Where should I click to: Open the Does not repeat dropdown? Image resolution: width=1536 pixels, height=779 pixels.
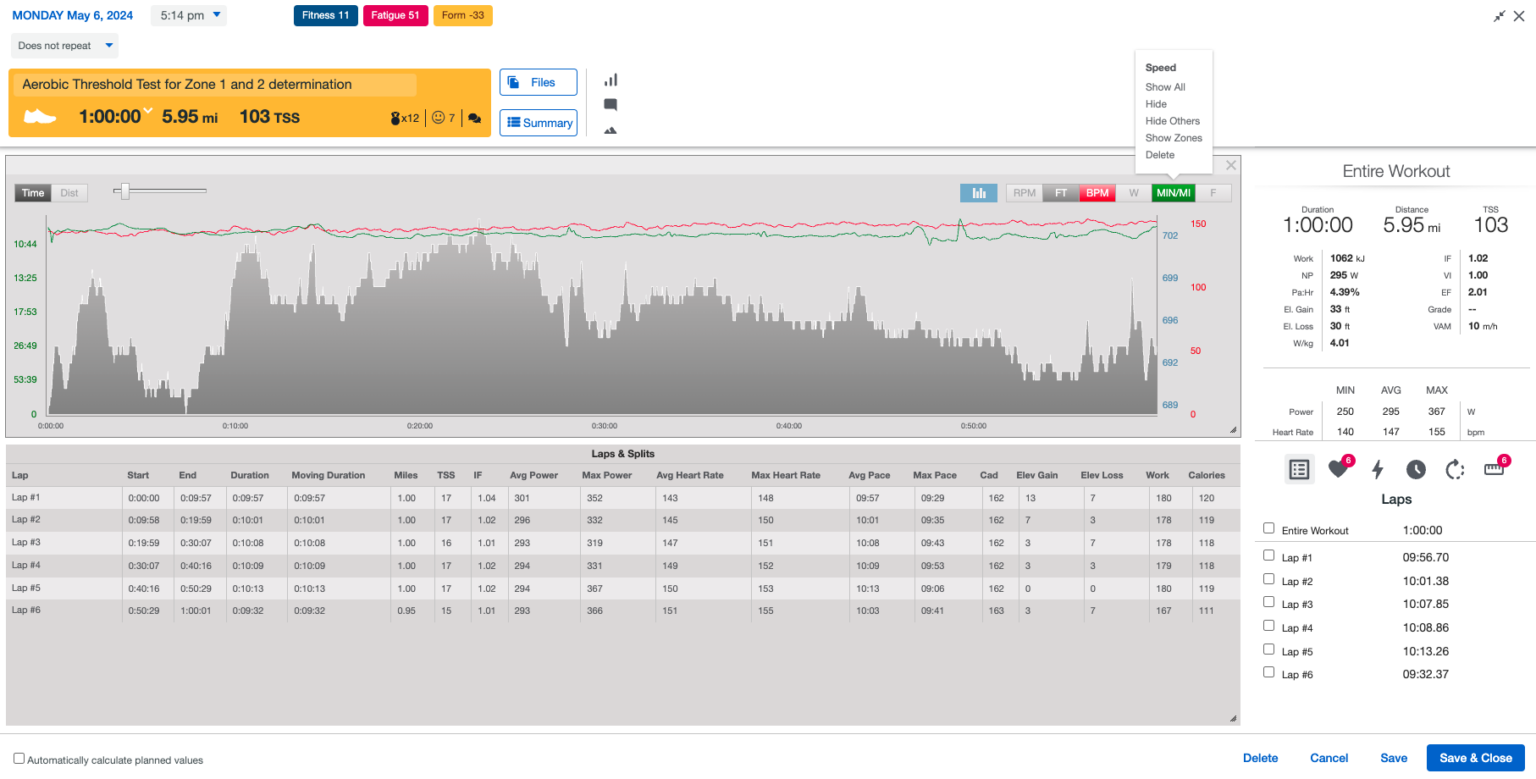click(64, 45)
